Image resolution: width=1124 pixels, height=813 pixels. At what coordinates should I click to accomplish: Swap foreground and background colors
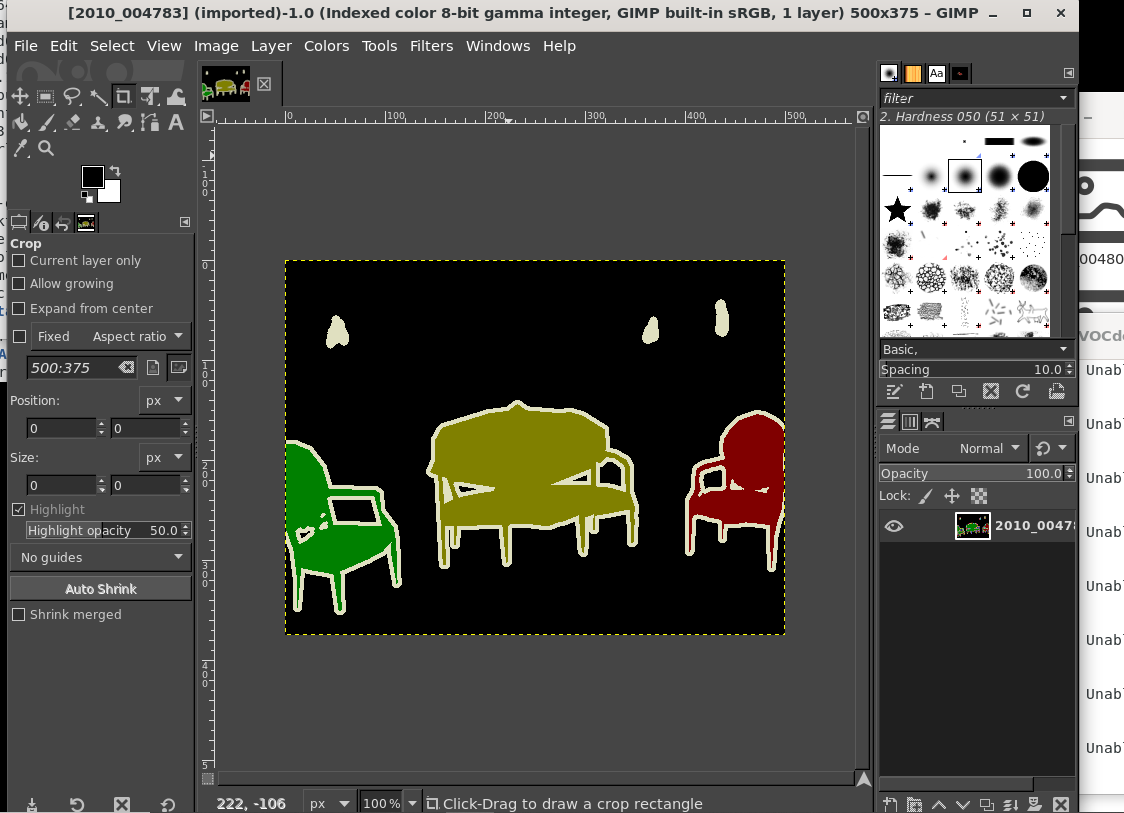(115, 171)
